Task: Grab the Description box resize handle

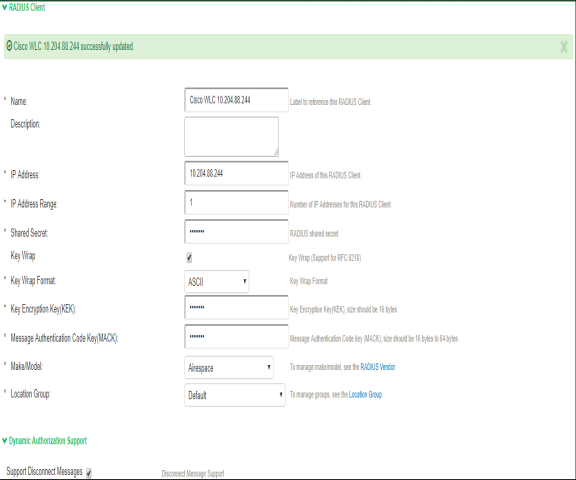Action: pyautogui.click(x=276, y=152)
